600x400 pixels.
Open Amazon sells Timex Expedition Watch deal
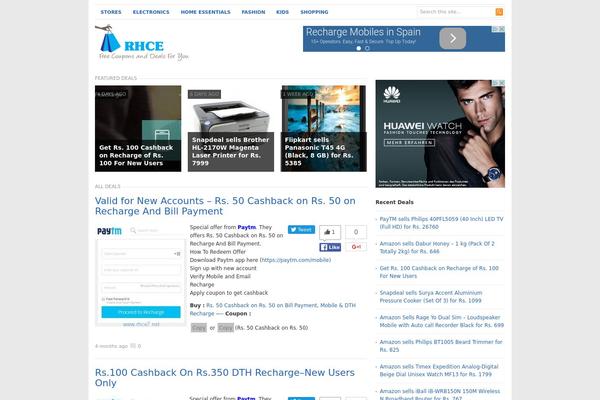coord(439,370)
